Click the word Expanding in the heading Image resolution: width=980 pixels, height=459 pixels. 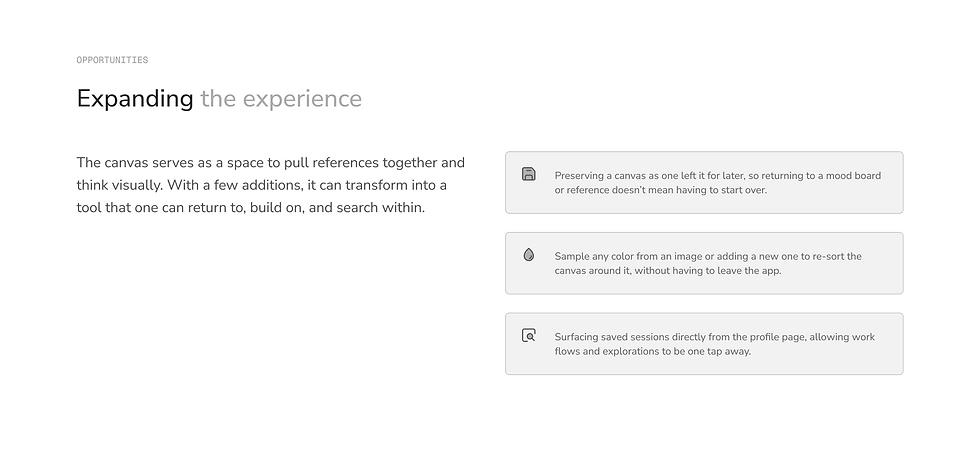[135, 99]
